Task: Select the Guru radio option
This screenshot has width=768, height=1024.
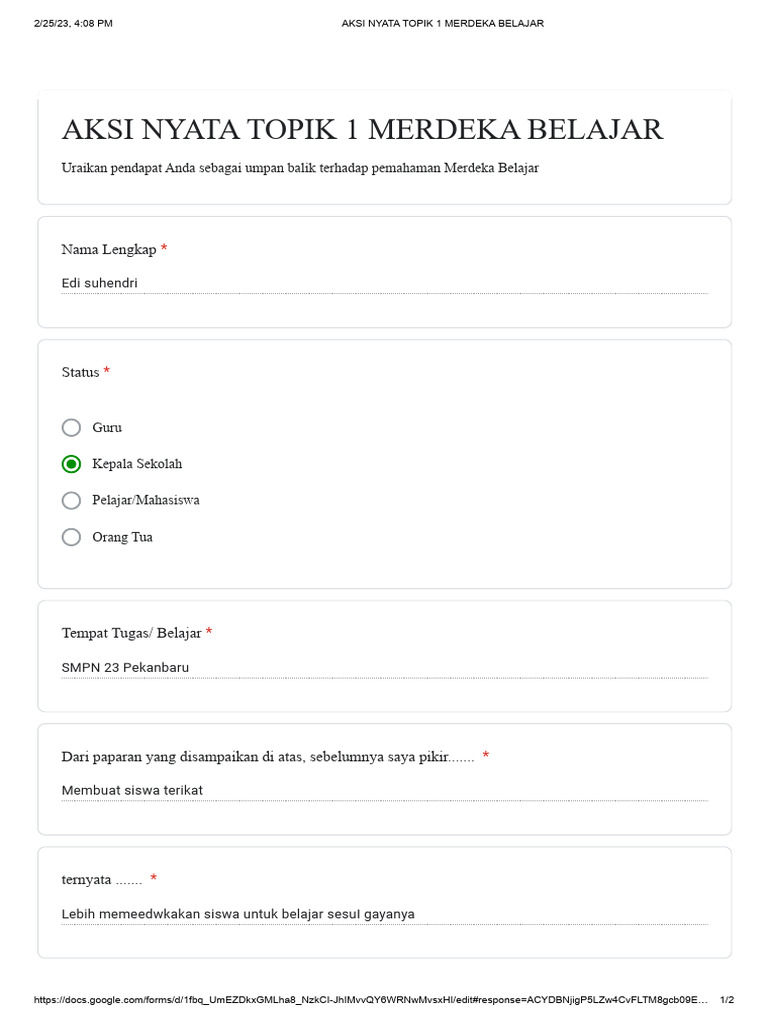Action: pyautogui.click(x=71, y=428)
